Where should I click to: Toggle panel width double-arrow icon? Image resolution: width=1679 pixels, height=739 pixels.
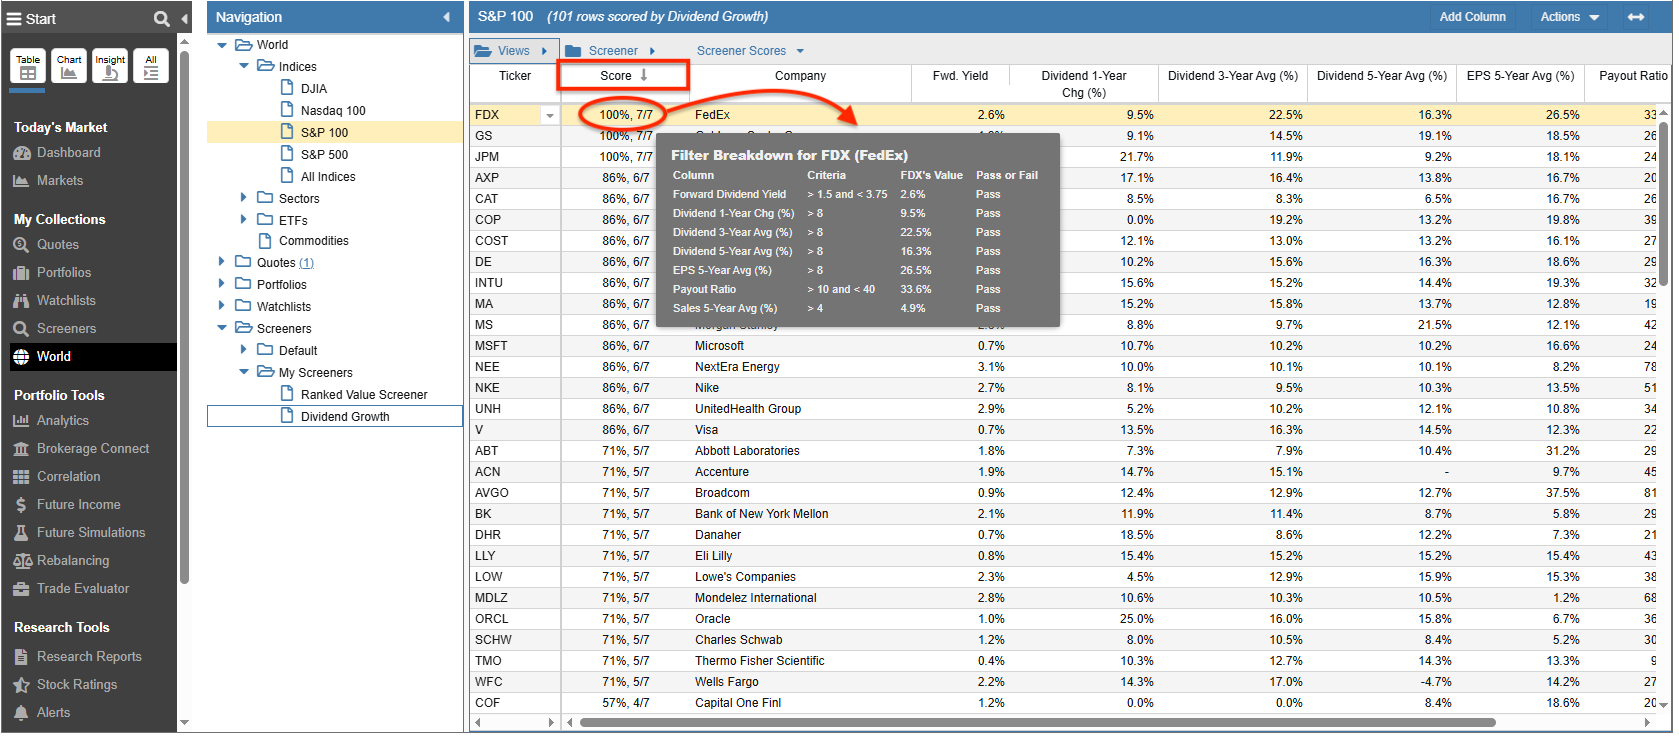(x=1636, y=17)
